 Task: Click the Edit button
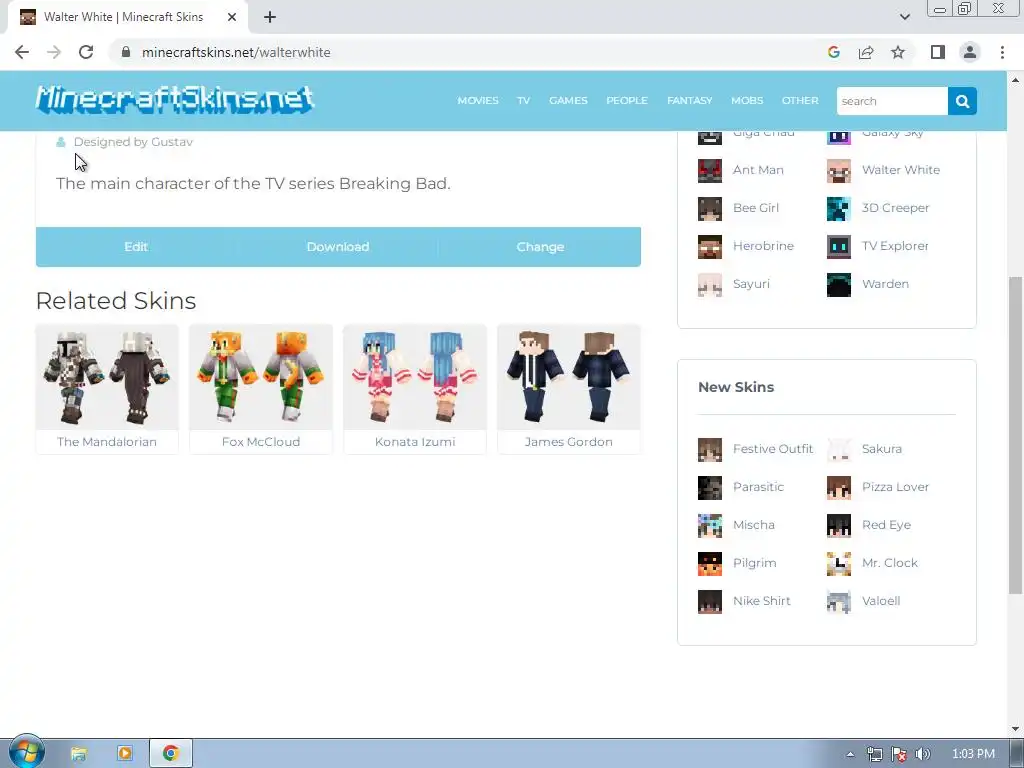point(136,247)
